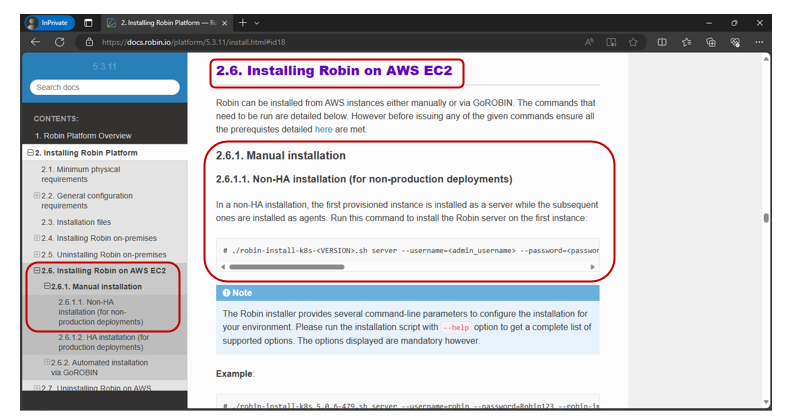The height and width of the screenshot is (420, 787).
Task: Click the 2.6.1.1. Non-HA installation heading
Action: click(x=364, y=179)
